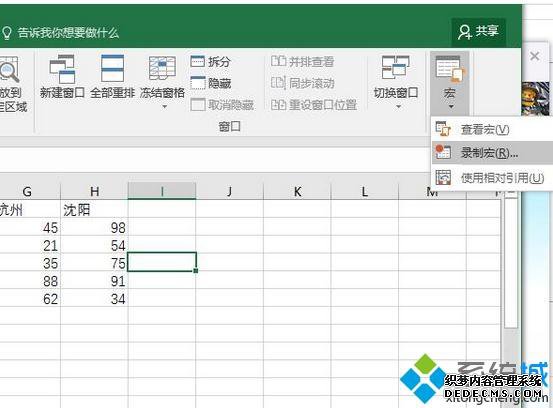
Task: Expand the Freeze Panes dropdown arrow
Action: point(164,106)
